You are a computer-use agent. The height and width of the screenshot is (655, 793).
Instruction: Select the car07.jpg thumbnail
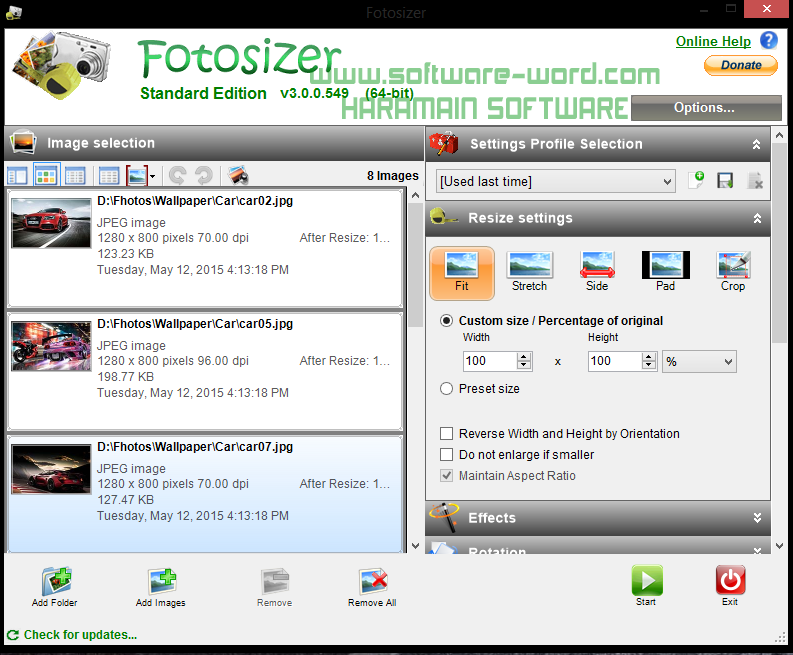tap(51, 469)
